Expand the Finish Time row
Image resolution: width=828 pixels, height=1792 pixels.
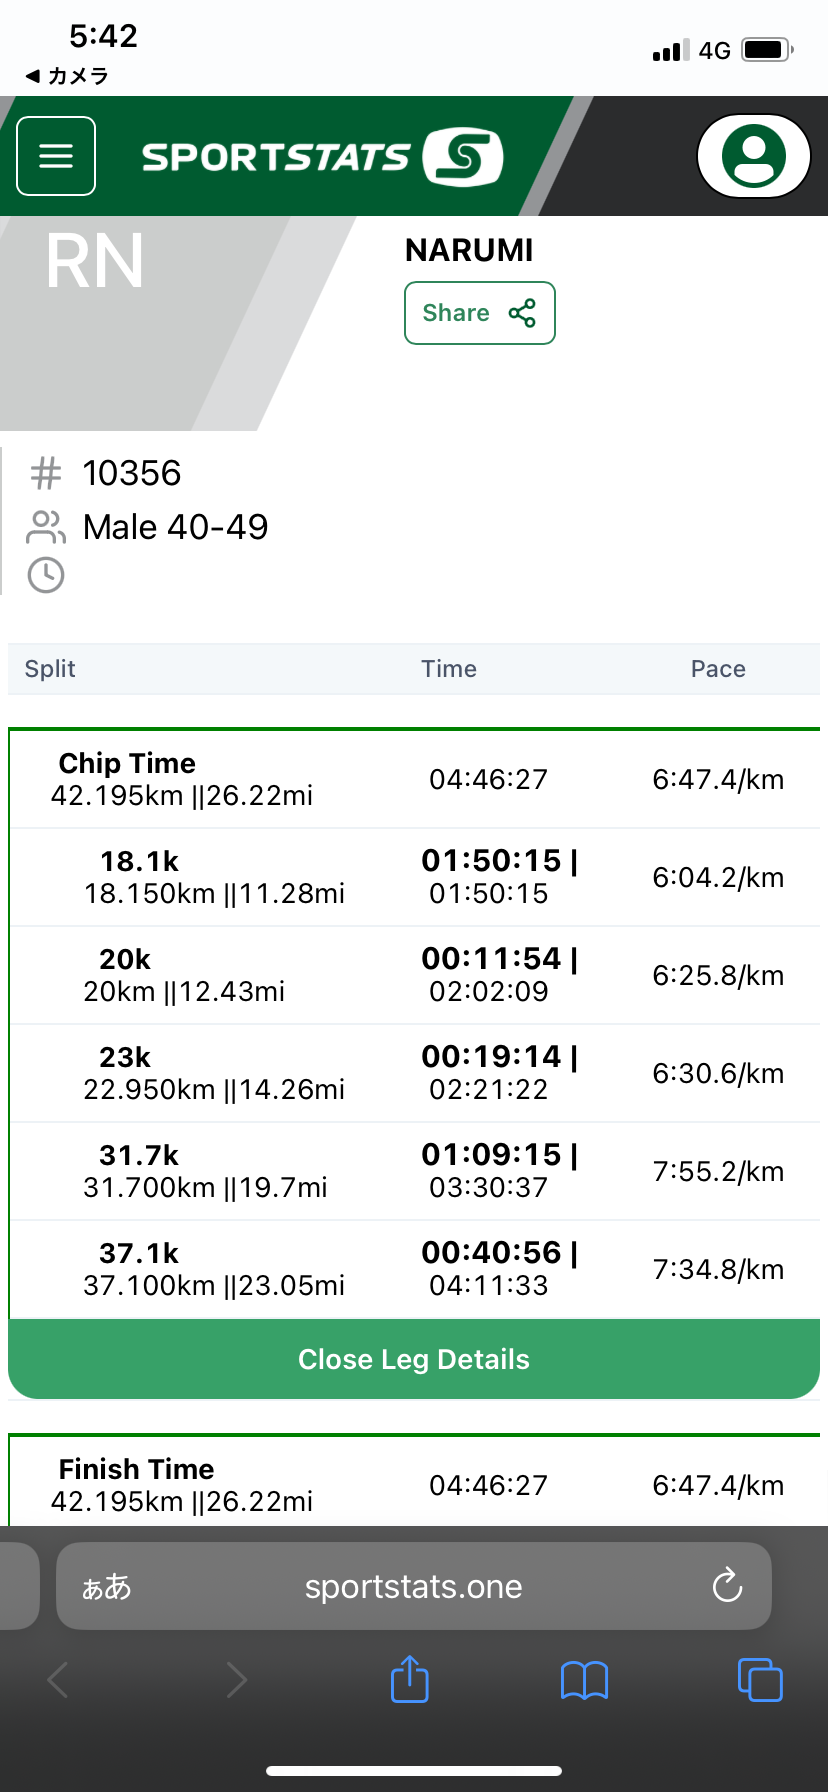[x=414, y=1485]
